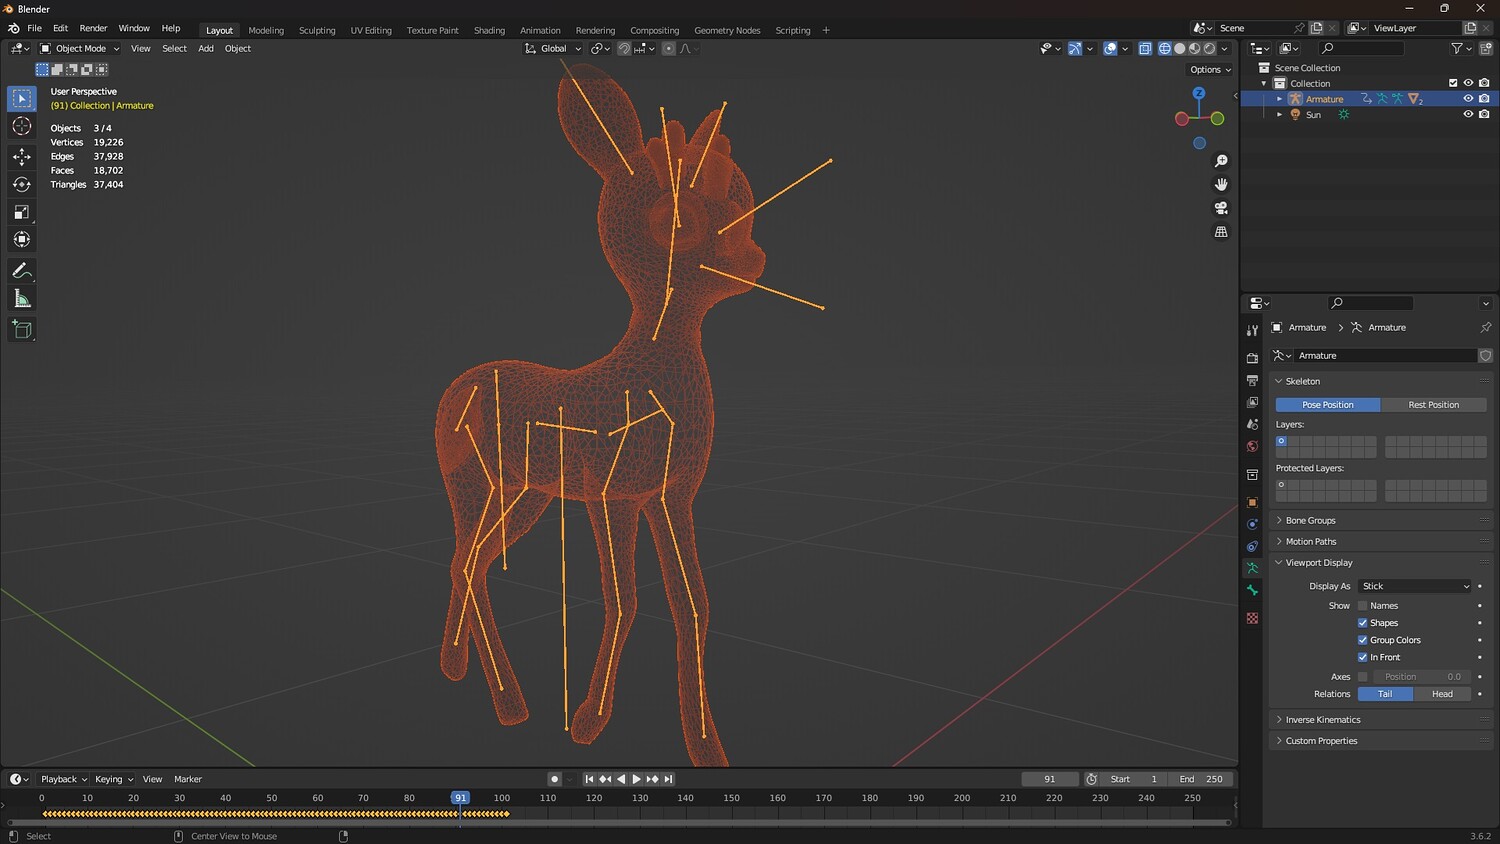This screenshot has height=844, width=1500.
Task: Click the hand pan-view icon
Action: pyautogui.click(x=1221, y=184)
